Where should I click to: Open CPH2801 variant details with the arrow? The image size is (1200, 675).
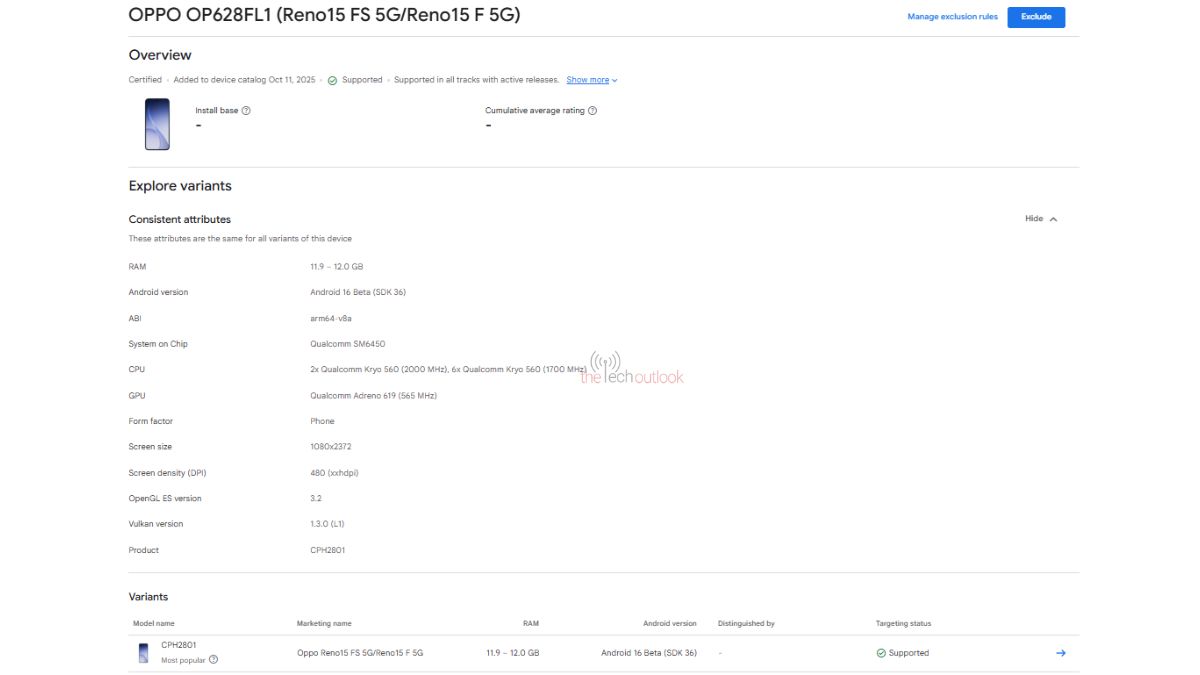pyautogui.click(x=1060, y=653)
